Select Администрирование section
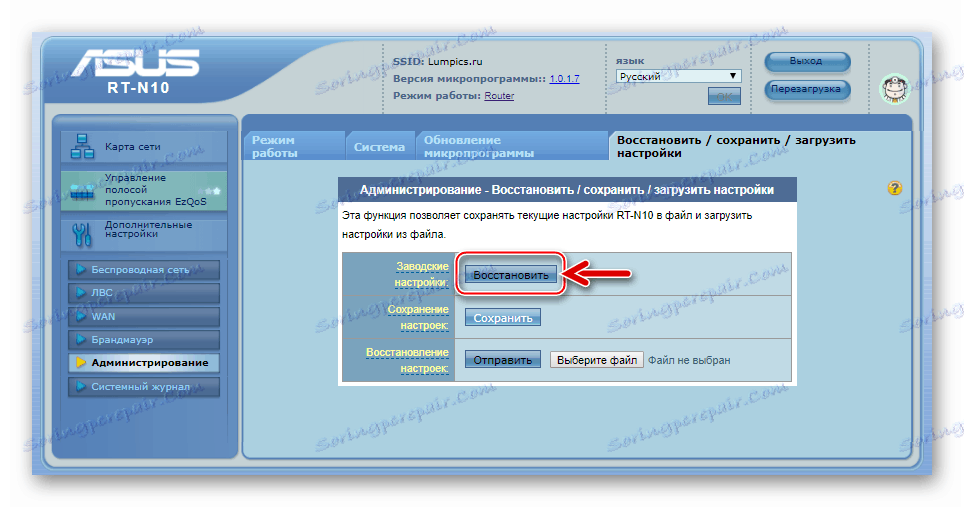The image size is (964, 507). click(144, 363)
